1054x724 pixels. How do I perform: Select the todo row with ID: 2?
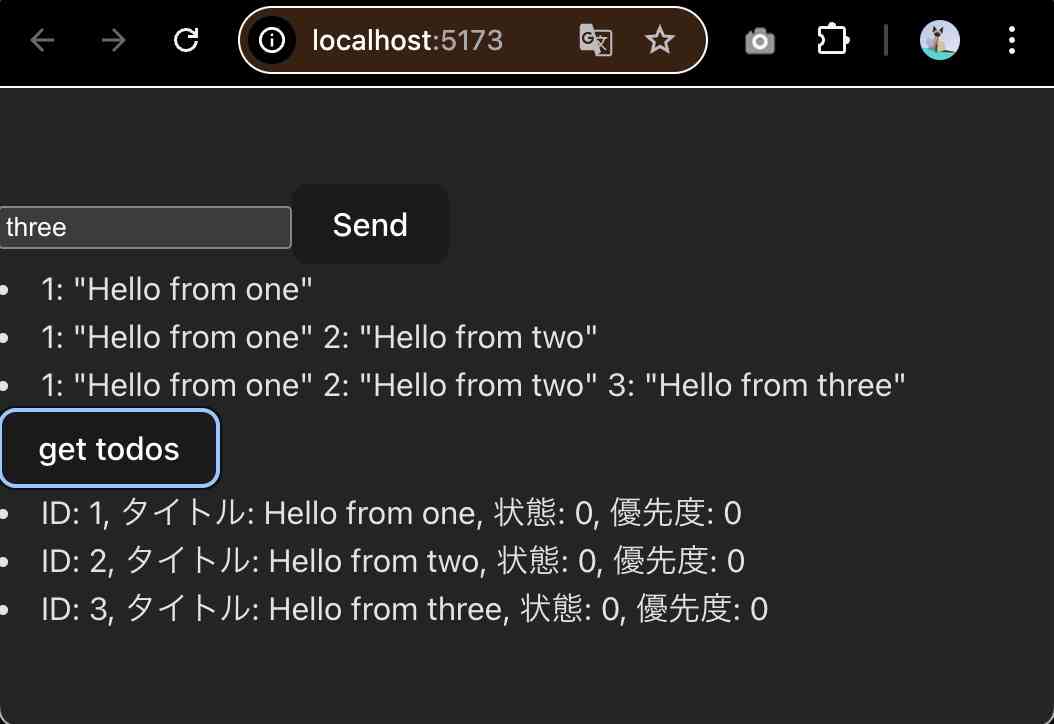(x=393, y=561)
